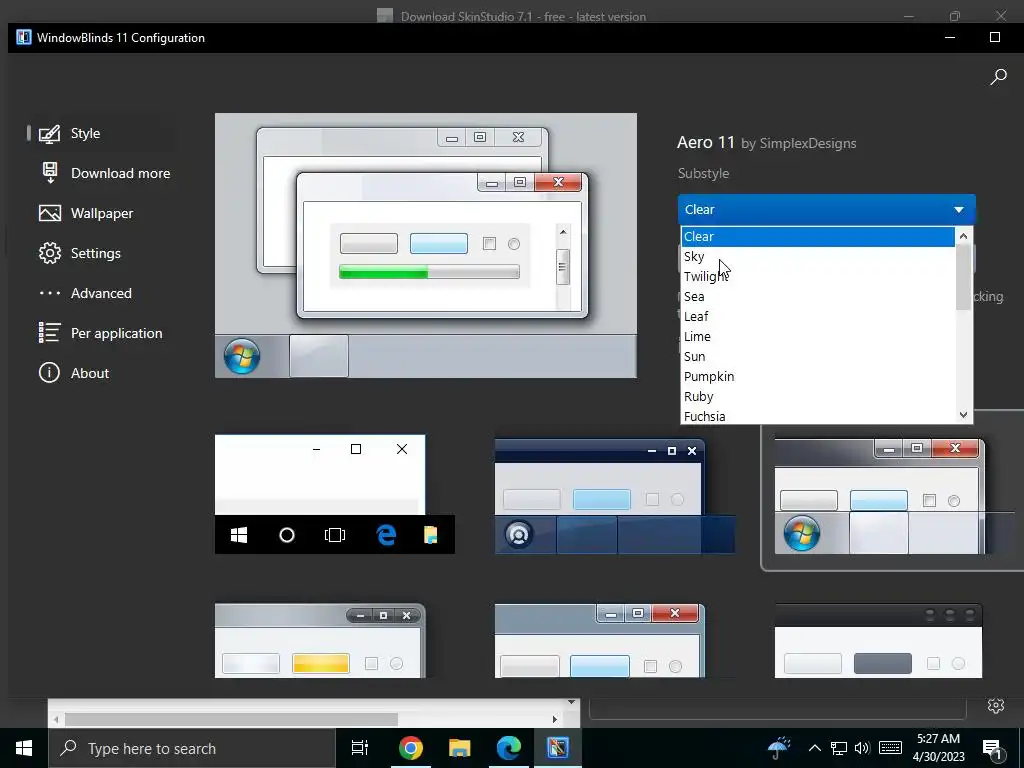Click the taskbar search box

(192, 748)
